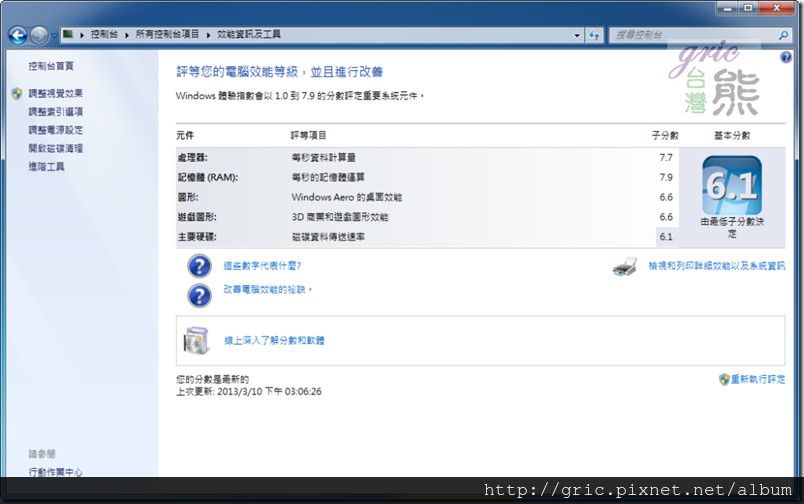The image size is (804, 504).
Task: Open 進階工具 in the sidebar
Action: [x=46, y=167]
